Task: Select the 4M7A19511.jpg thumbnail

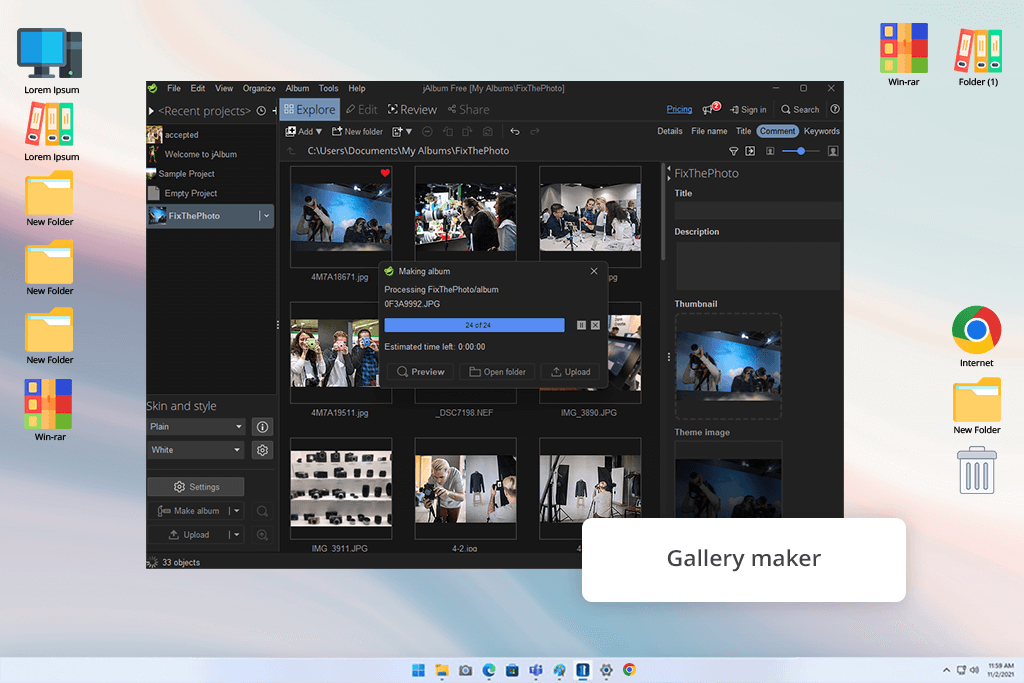Action: click(x=341, y=353)
